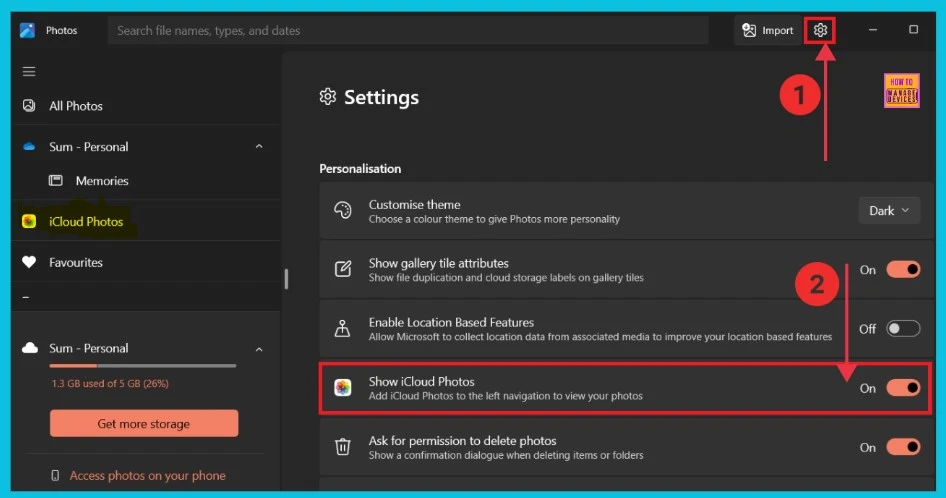Screen dimensions: 946x498
Task: Click the OneDrive storage usage bar
Action: tap(143, 366)
